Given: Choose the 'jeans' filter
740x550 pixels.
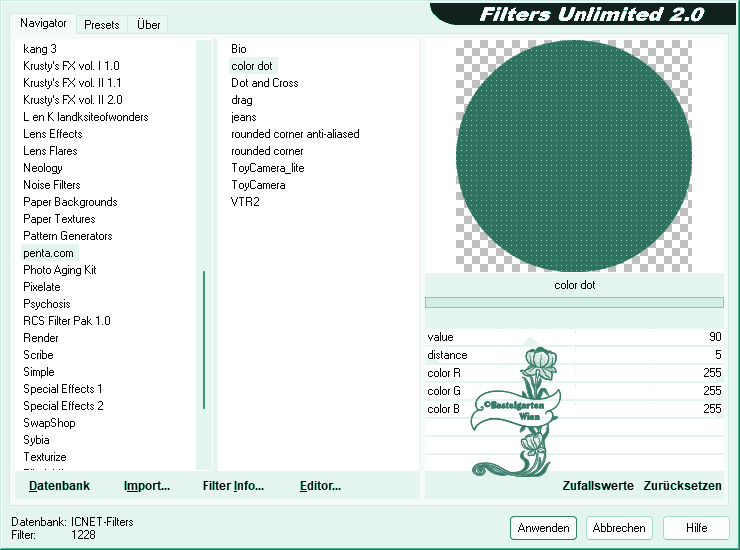Looking at the screenshot, I should coord(244,117).
